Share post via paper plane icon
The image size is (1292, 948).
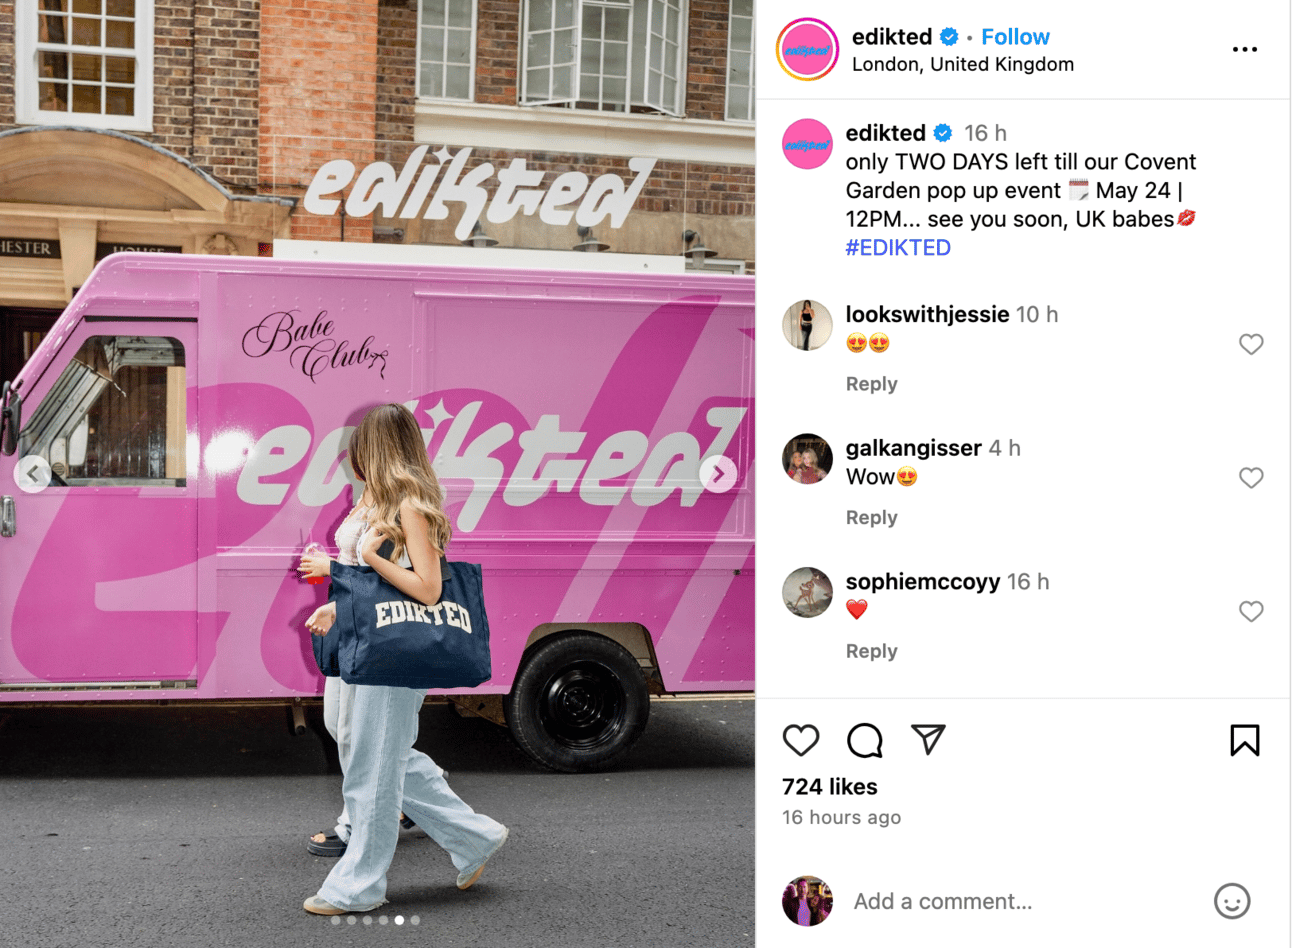(x=928, y=740)
